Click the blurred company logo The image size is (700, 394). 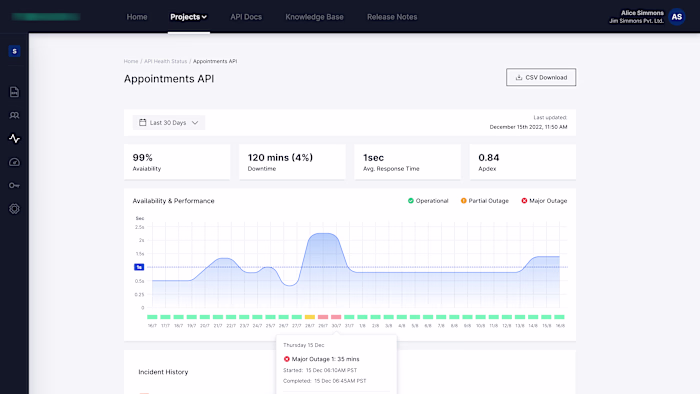click(x=46, y=17)
